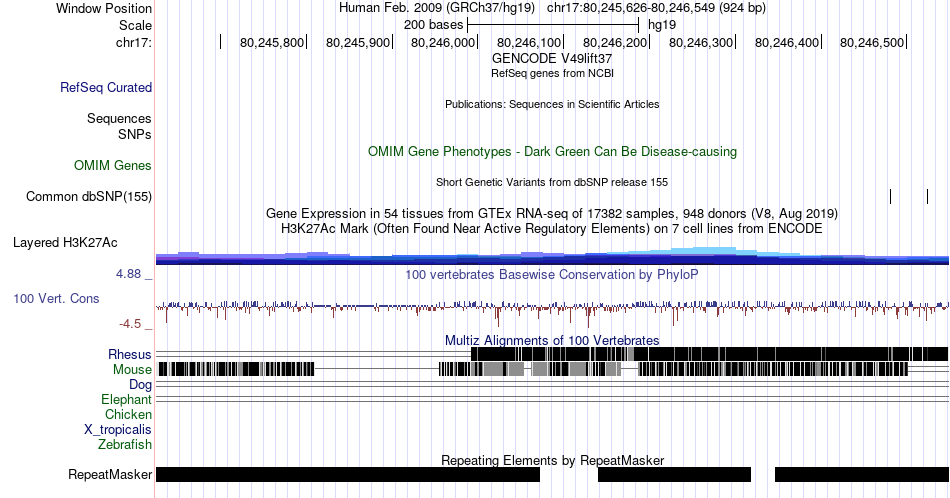Click the GTEx Gene Expression track title
The image size is (950, 498).
pos(552,213)
